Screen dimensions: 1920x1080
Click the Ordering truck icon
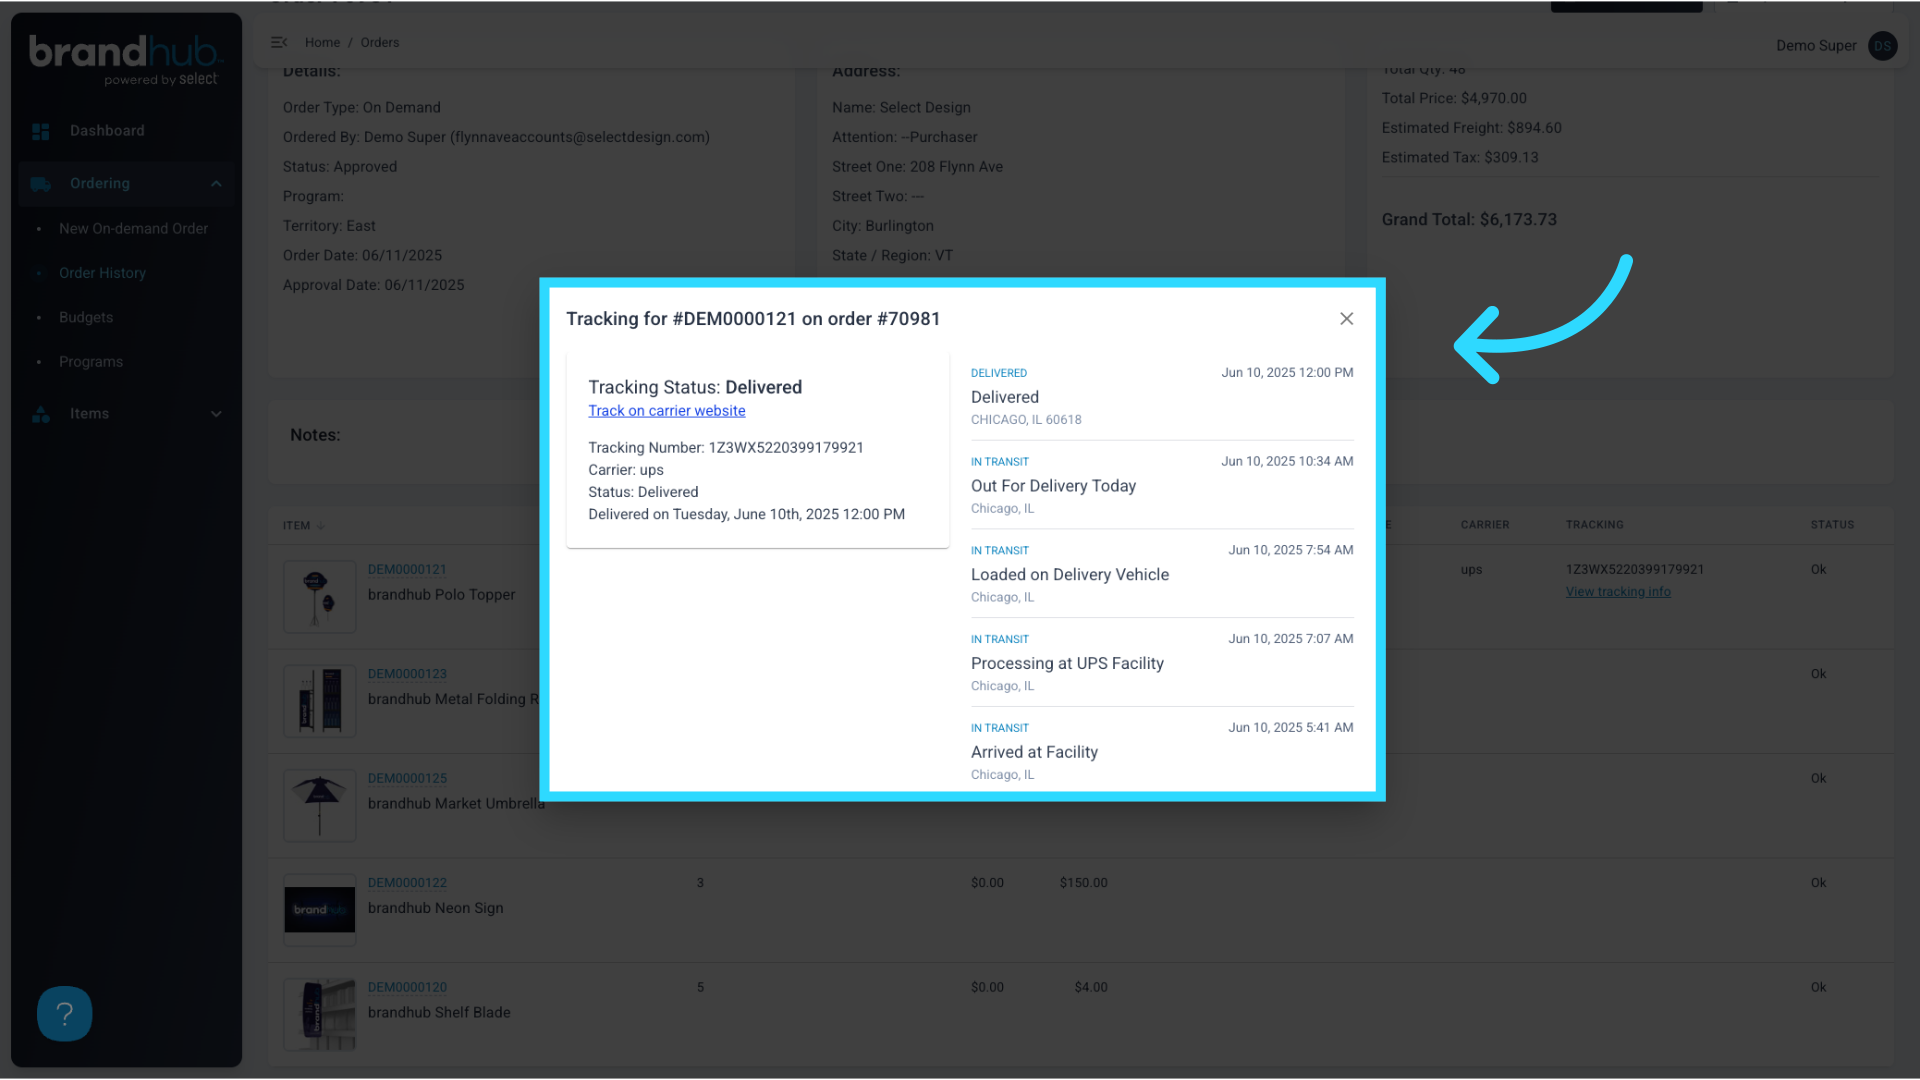[40, 184]
